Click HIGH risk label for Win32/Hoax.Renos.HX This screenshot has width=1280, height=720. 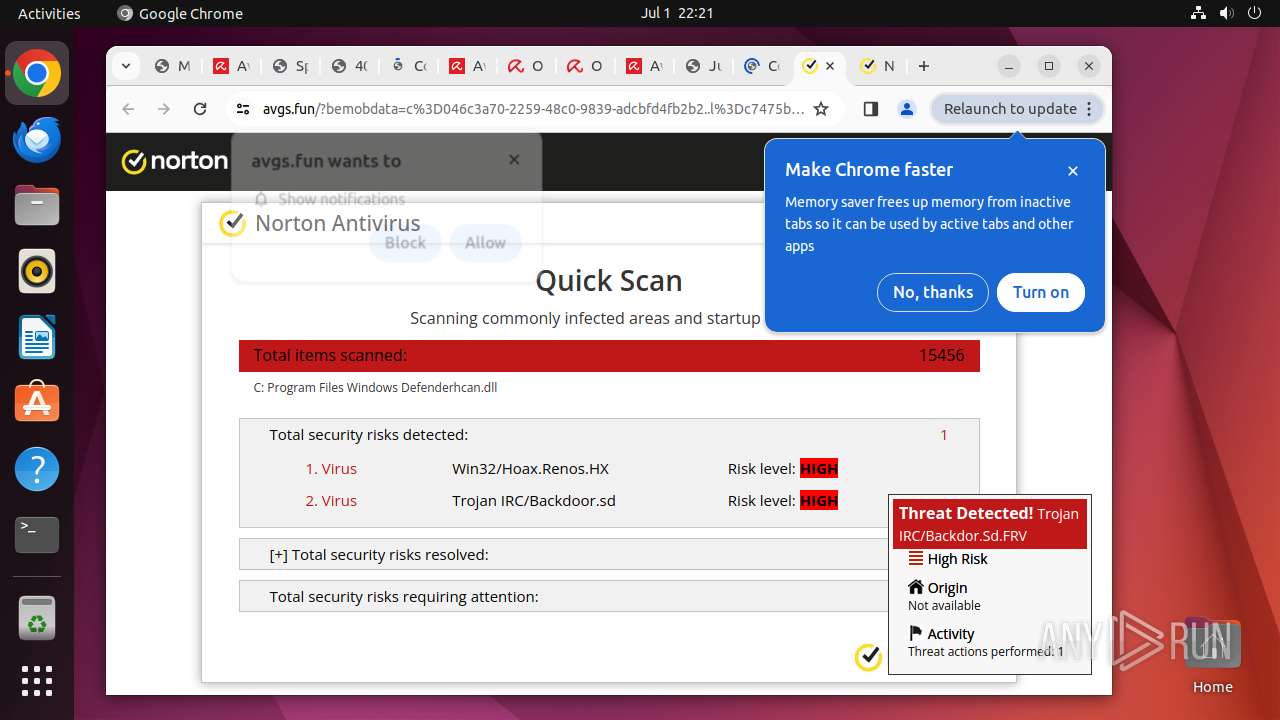tap(819, 469)
